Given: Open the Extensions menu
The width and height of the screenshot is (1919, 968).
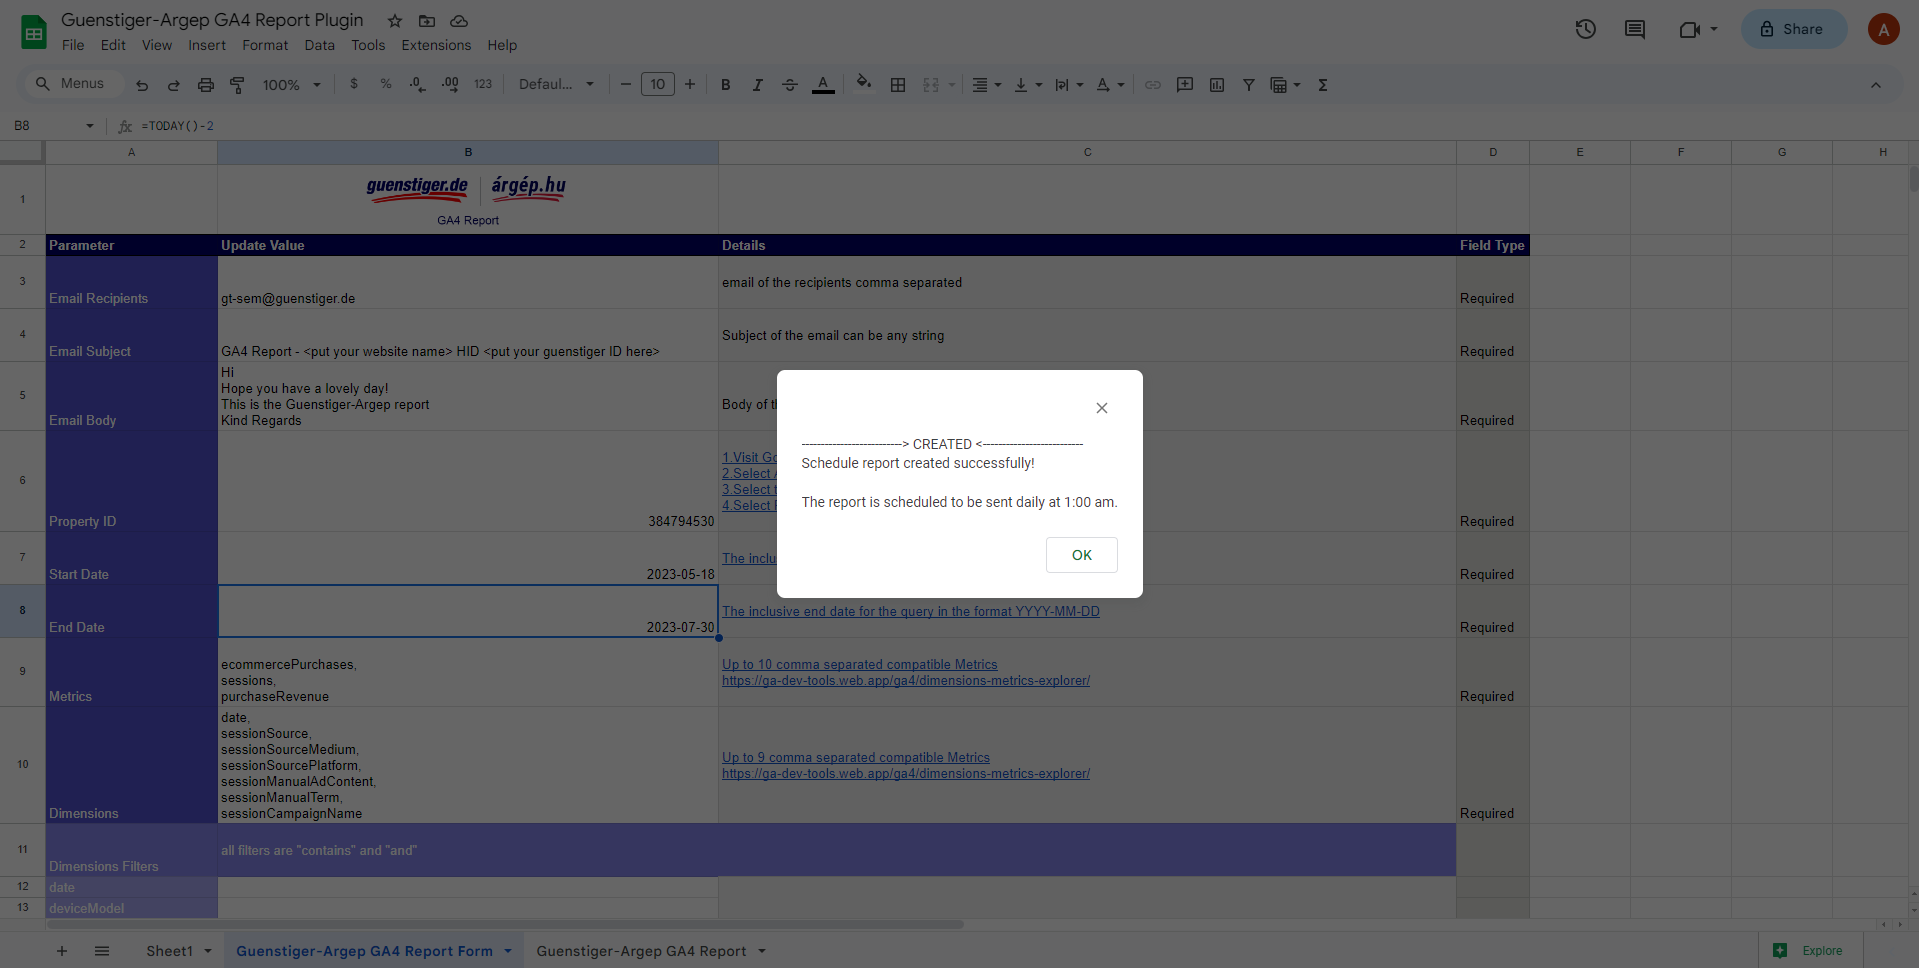Looking at the screenshot, I should pyautogui.click(x=436, y=45).
